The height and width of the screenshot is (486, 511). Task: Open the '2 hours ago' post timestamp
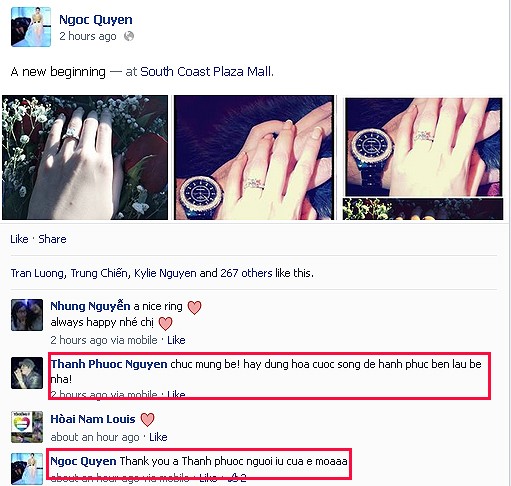click(x=88, y=36)
